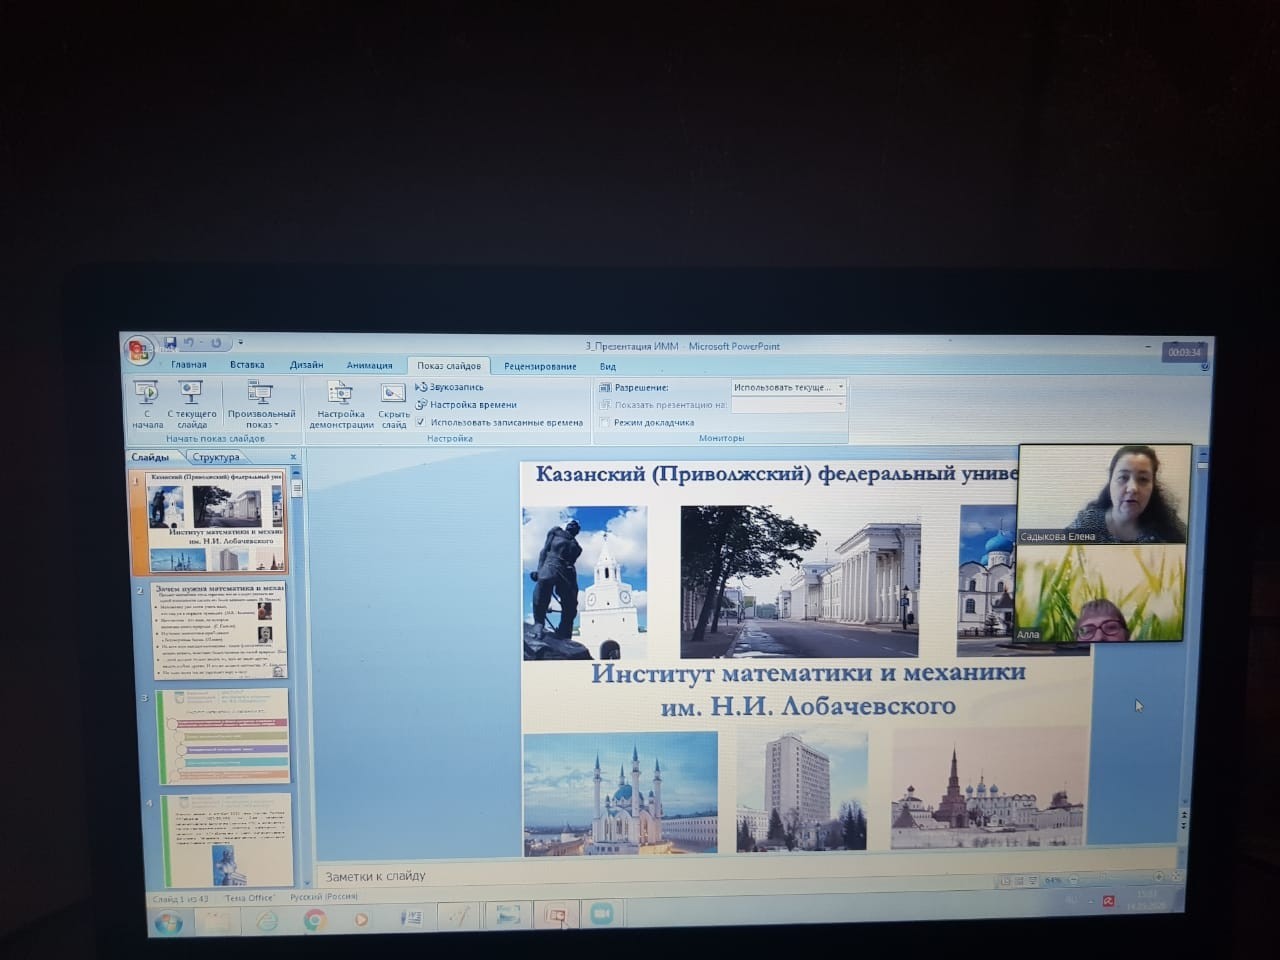
Task: Click Русский (Россия) language indicator
Action: [x=324, y=897]
